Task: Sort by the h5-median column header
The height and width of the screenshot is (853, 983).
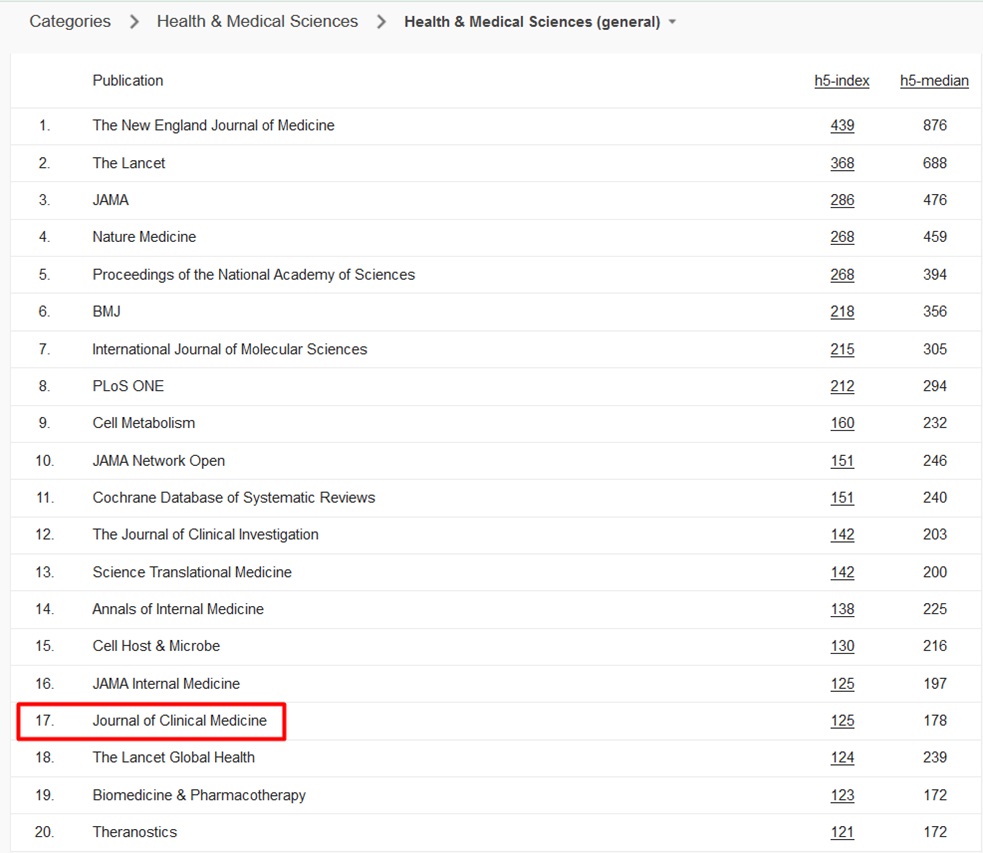Action: coord(934,81)
